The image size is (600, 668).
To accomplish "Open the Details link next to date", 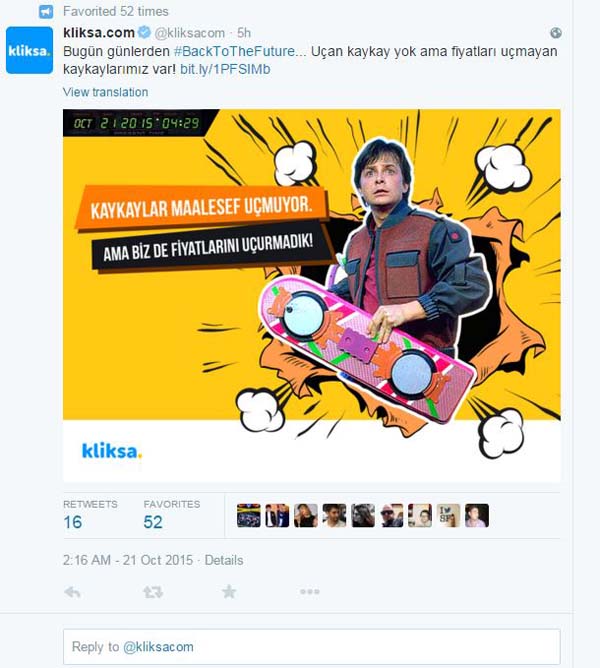I will coord(224,560).
